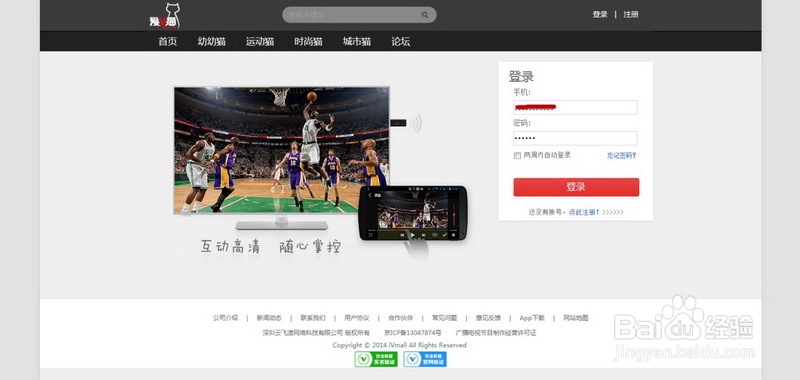Open the 常见问题 footer link
Viewport: 800px width, 380px height.
444,318
